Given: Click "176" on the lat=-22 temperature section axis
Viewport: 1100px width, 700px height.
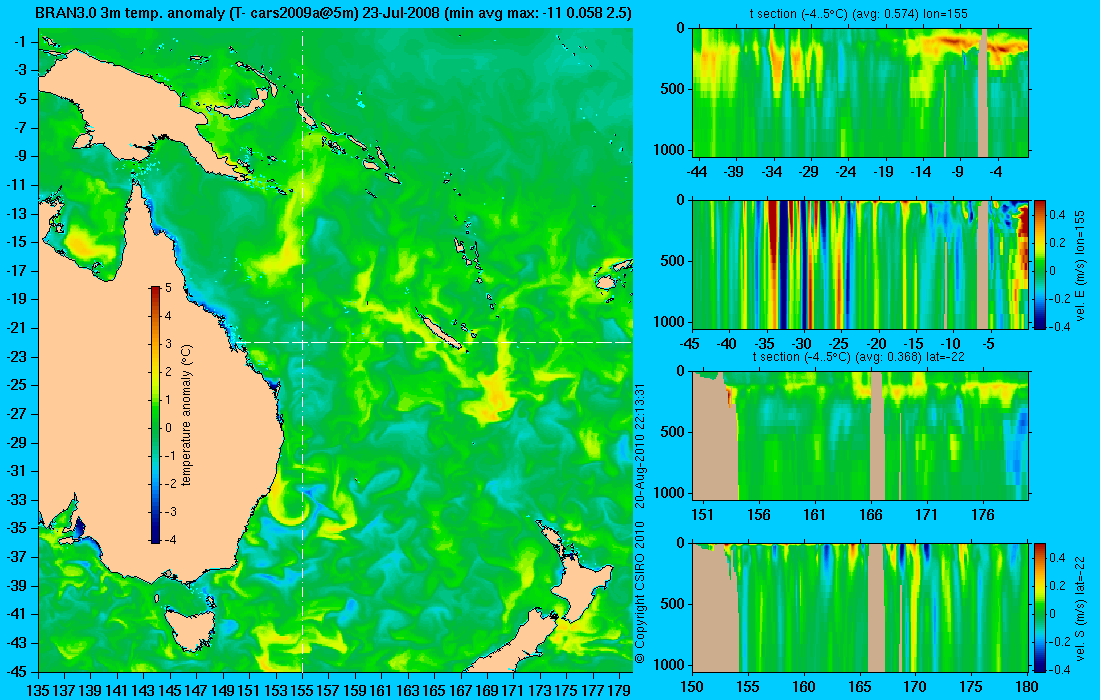Looking at the screenshot, I should 983,515.
